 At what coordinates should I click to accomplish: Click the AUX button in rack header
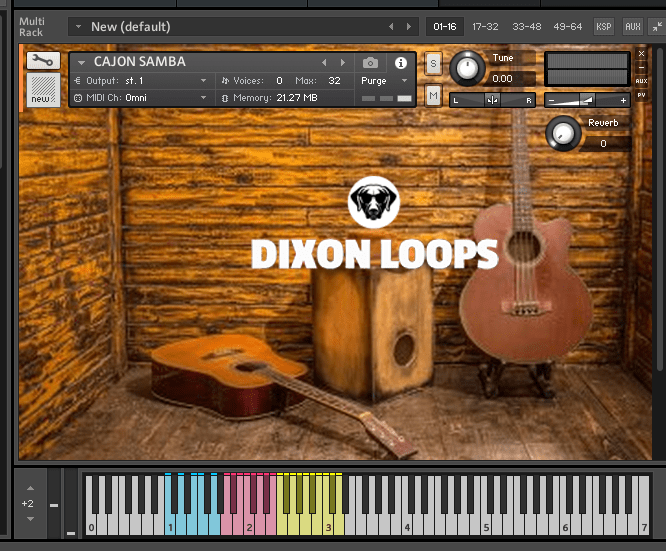click(632, 26)
